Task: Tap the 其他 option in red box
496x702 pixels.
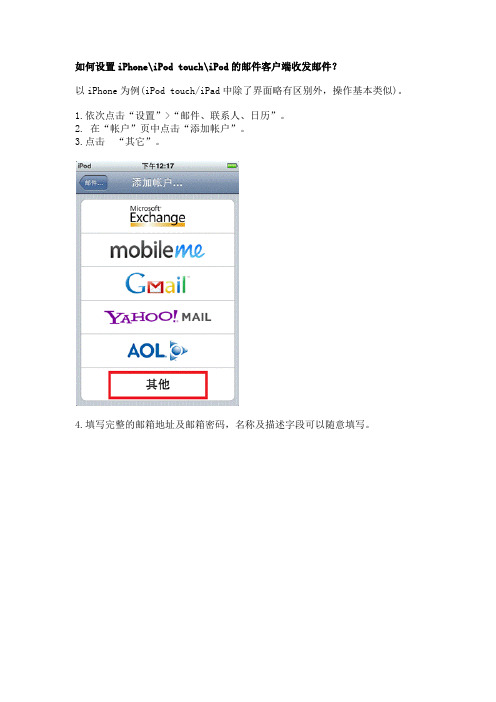Action: click(x=158, y=385)
